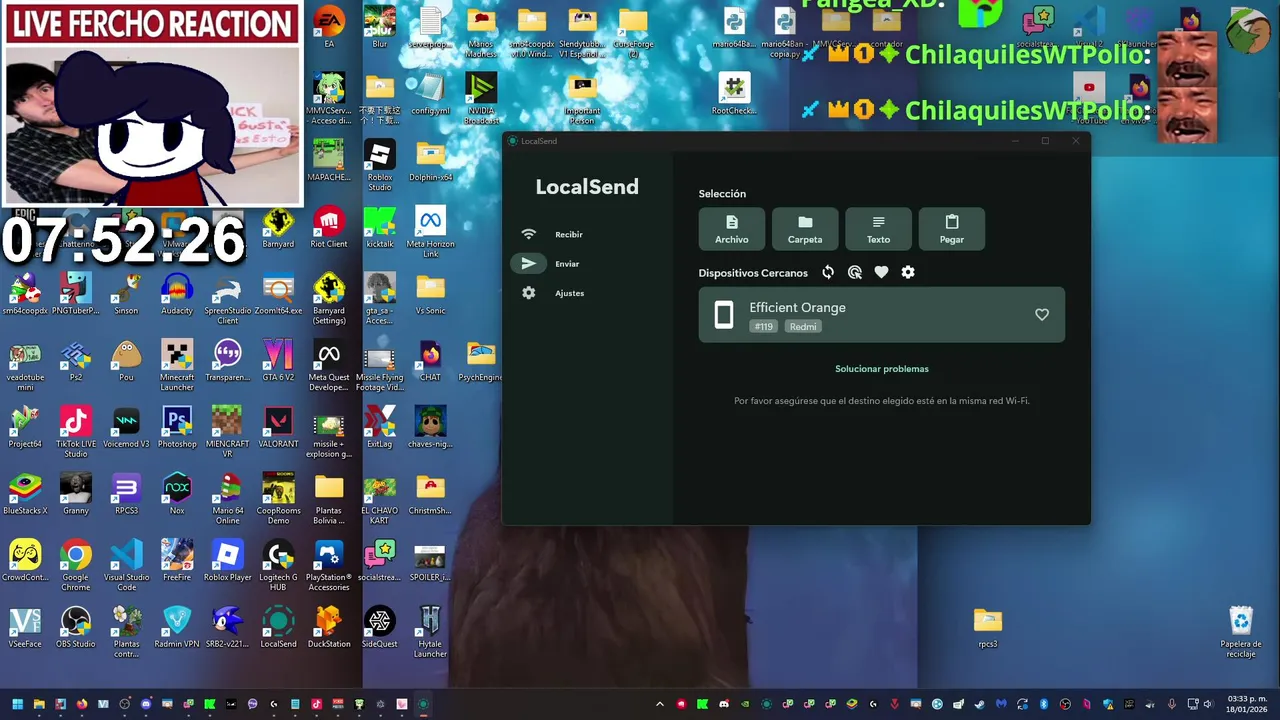Open Visual Studio Code desktop icon
The width and height of the screenshot is (1280, 720).
coord(126,566)
